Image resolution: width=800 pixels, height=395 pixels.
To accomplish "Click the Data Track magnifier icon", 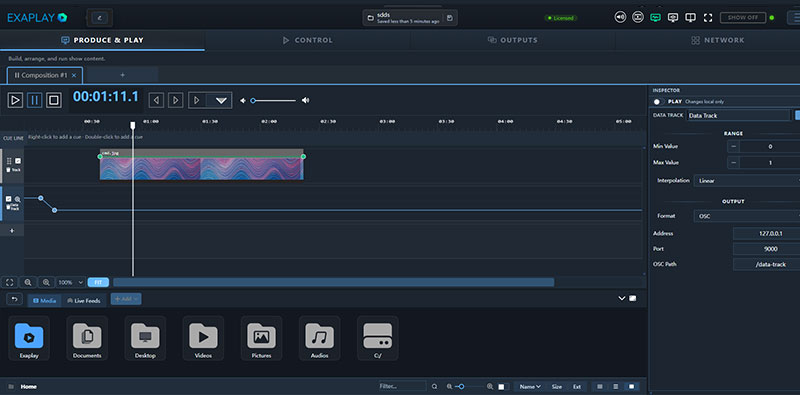I will click(17, 200).
